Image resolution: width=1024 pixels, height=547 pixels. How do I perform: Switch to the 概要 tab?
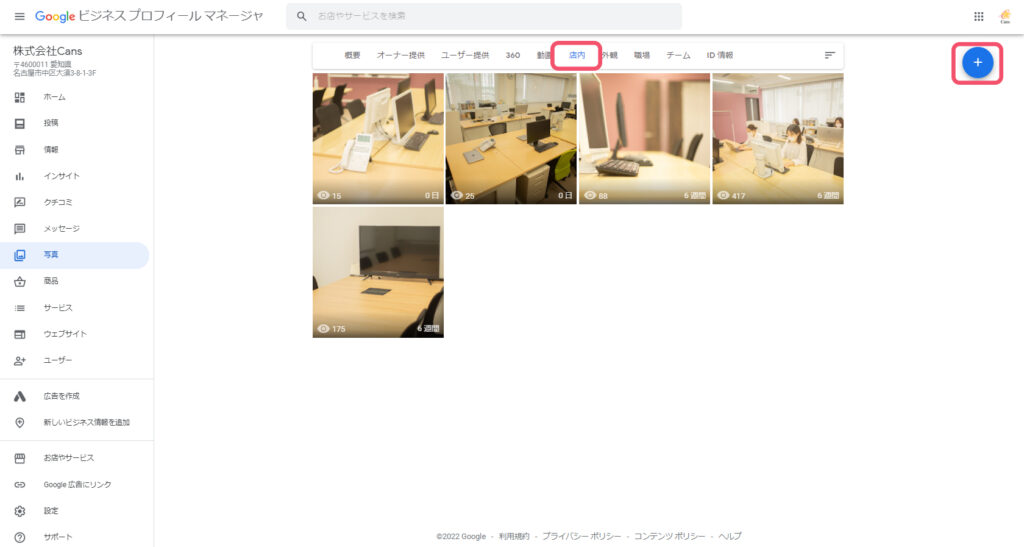[x=352, y=56]
